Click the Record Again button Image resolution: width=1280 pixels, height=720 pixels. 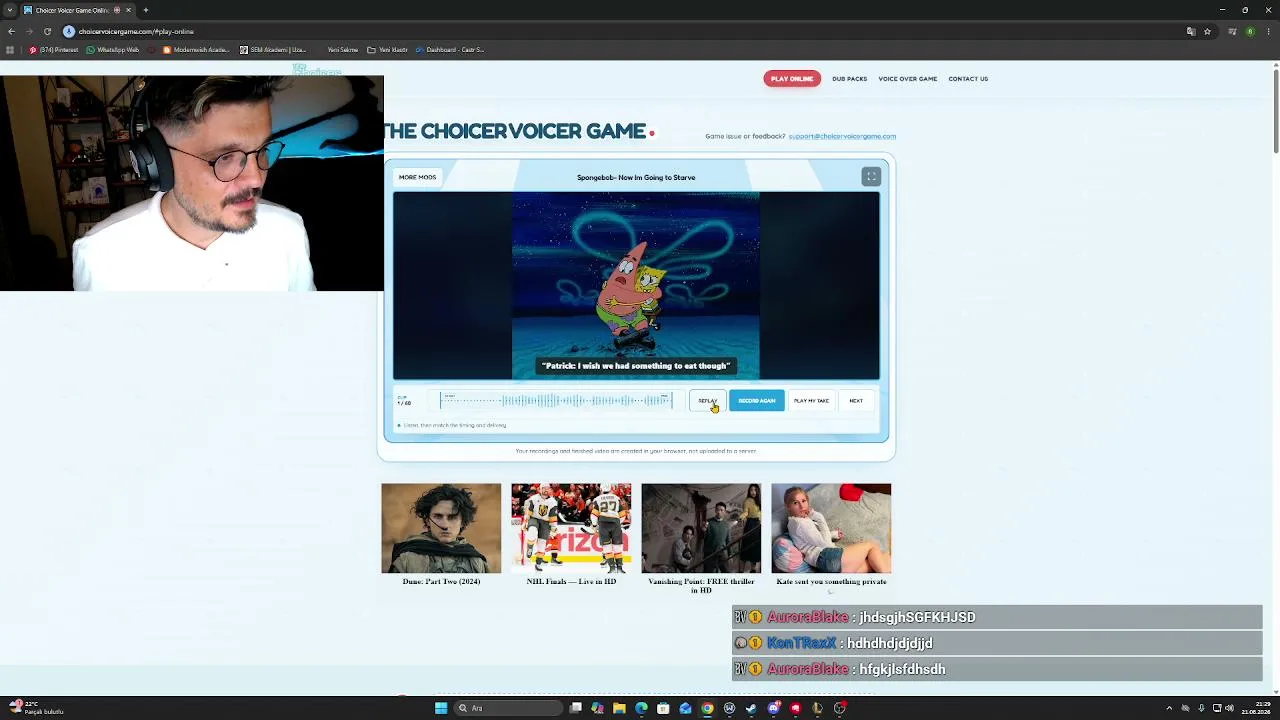[x=757, y=401]
